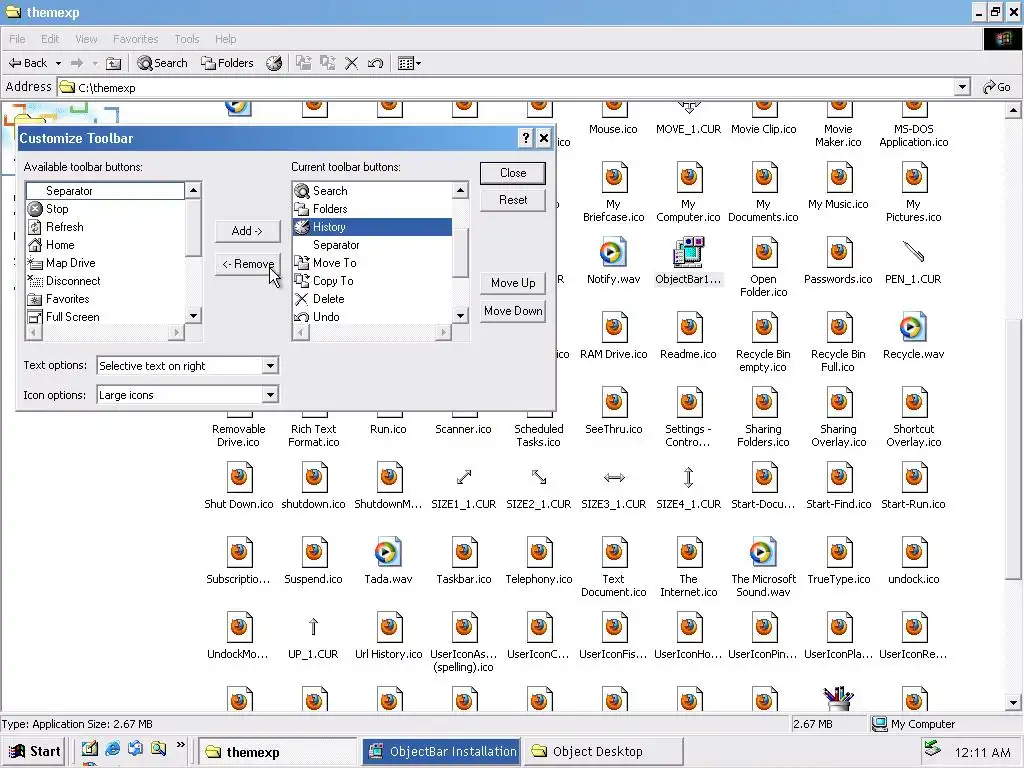Select the Tada.wav file
Image resolution: width=1024 pixels, height=768 pixels.
click(x=388, y=562)
